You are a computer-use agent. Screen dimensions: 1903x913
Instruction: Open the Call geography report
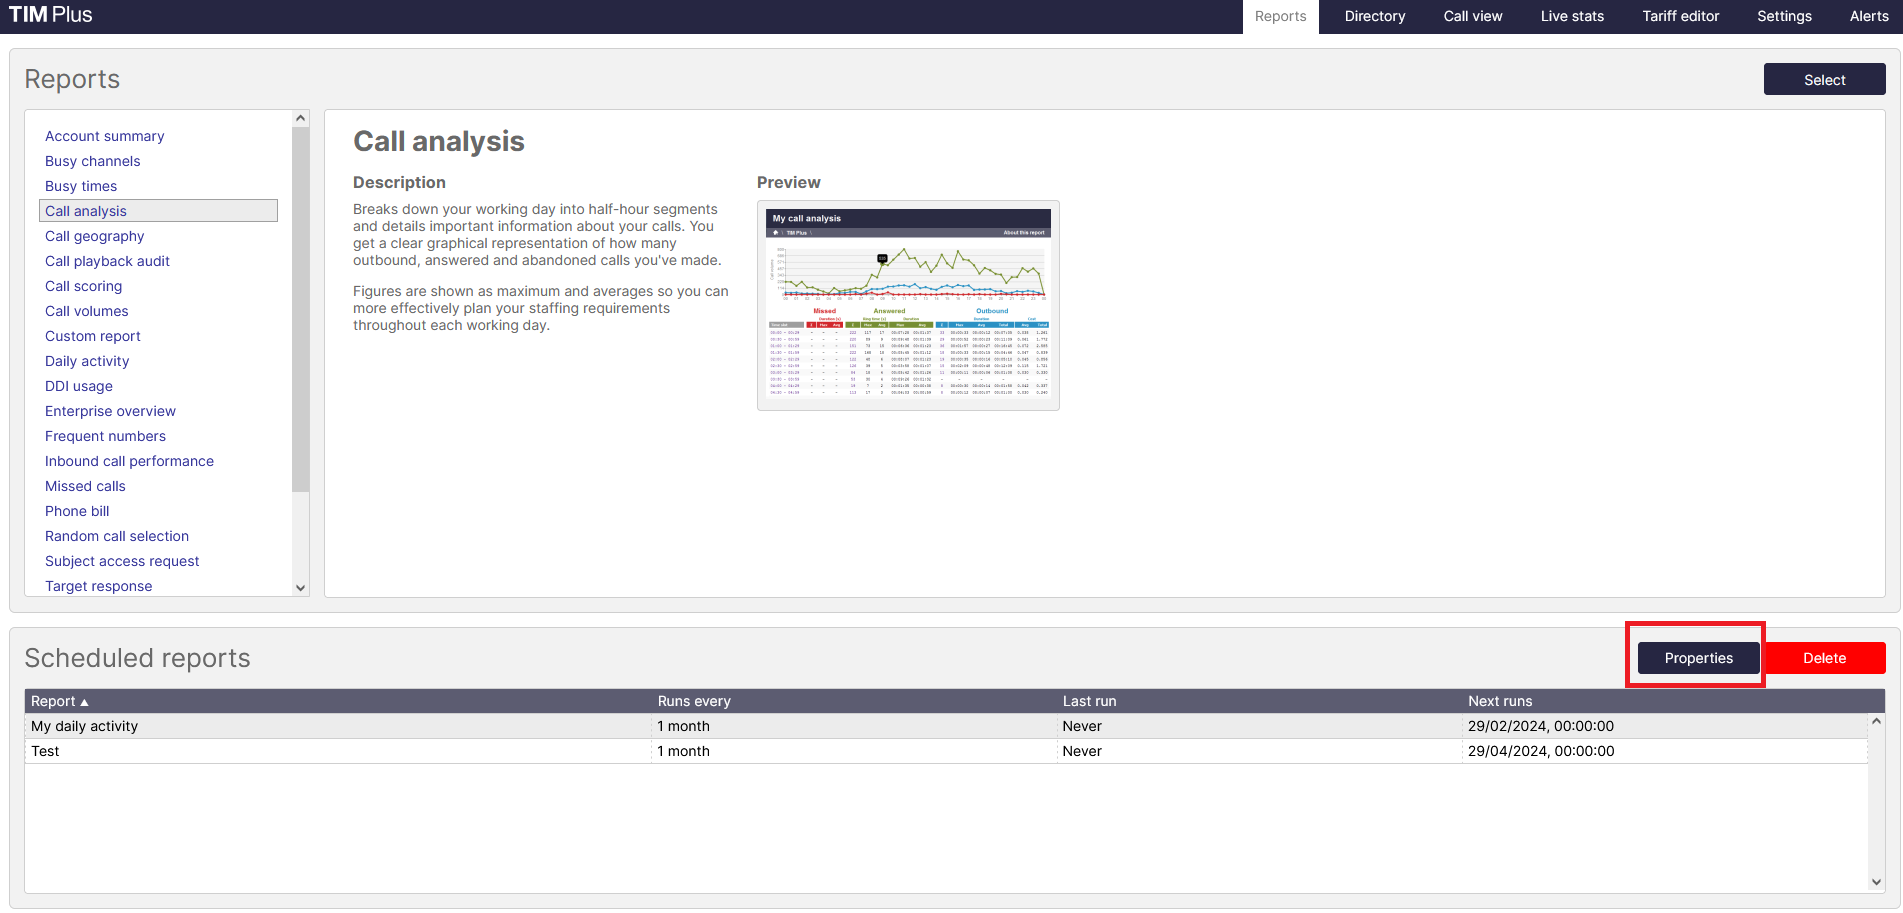point(94,236)
